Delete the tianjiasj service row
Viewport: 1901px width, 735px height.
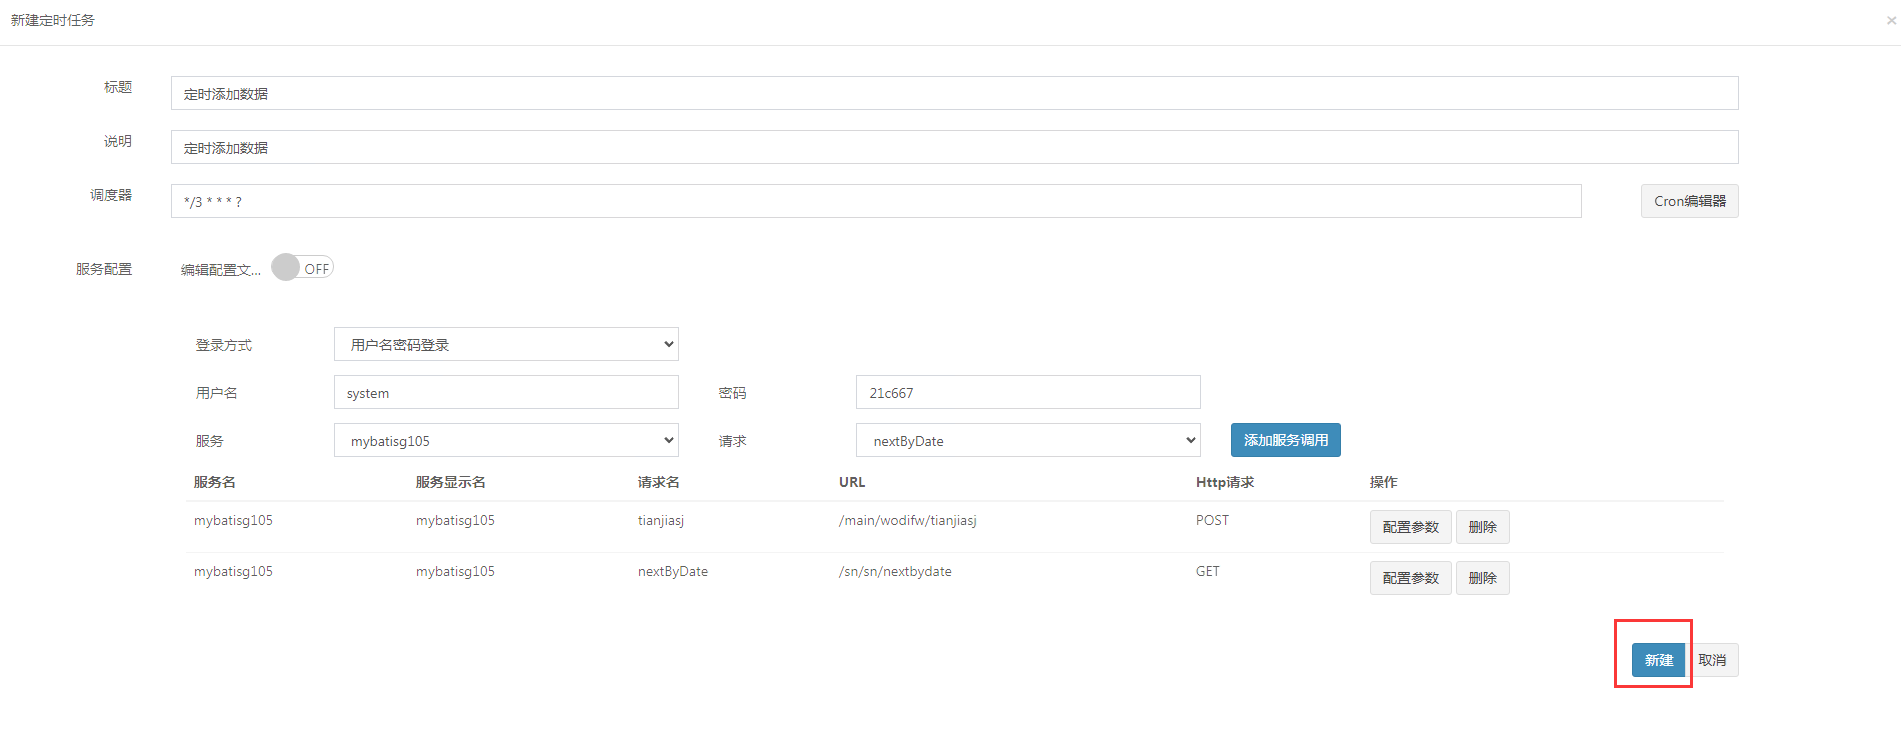coord(1482,527)
